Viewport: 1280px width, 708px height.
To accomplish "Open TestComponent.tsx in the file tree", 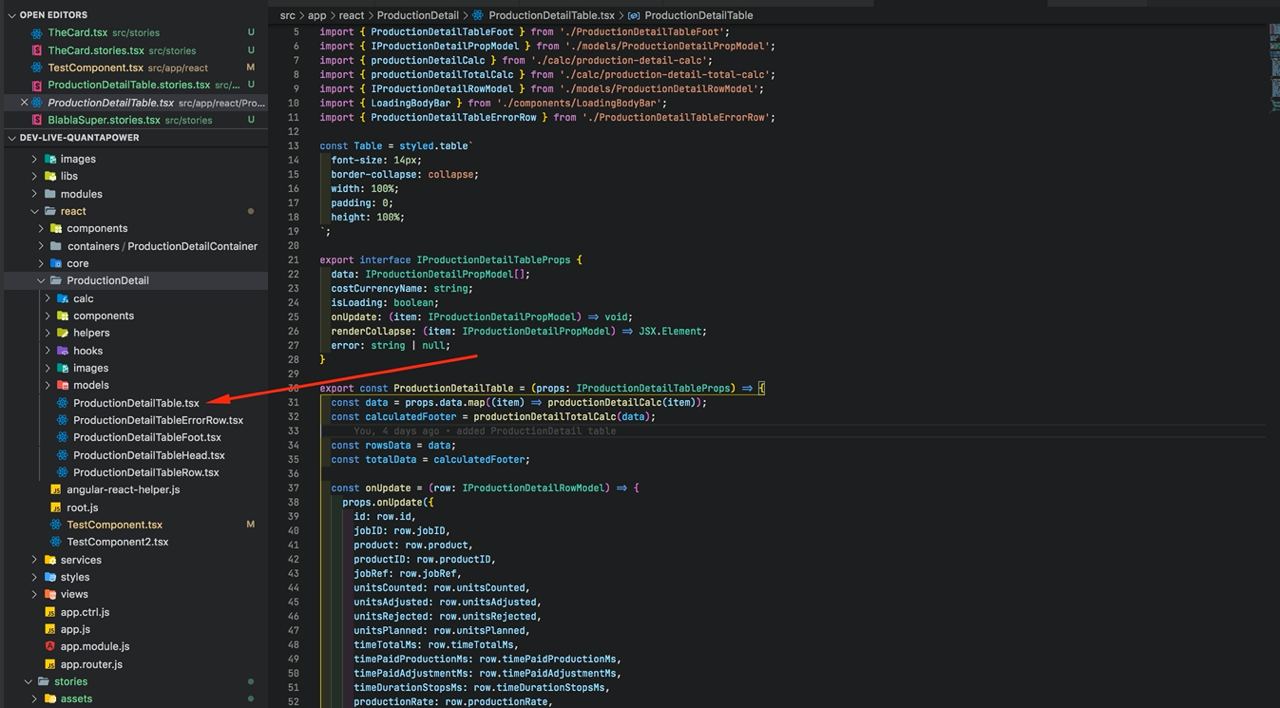I will (114, 525).
